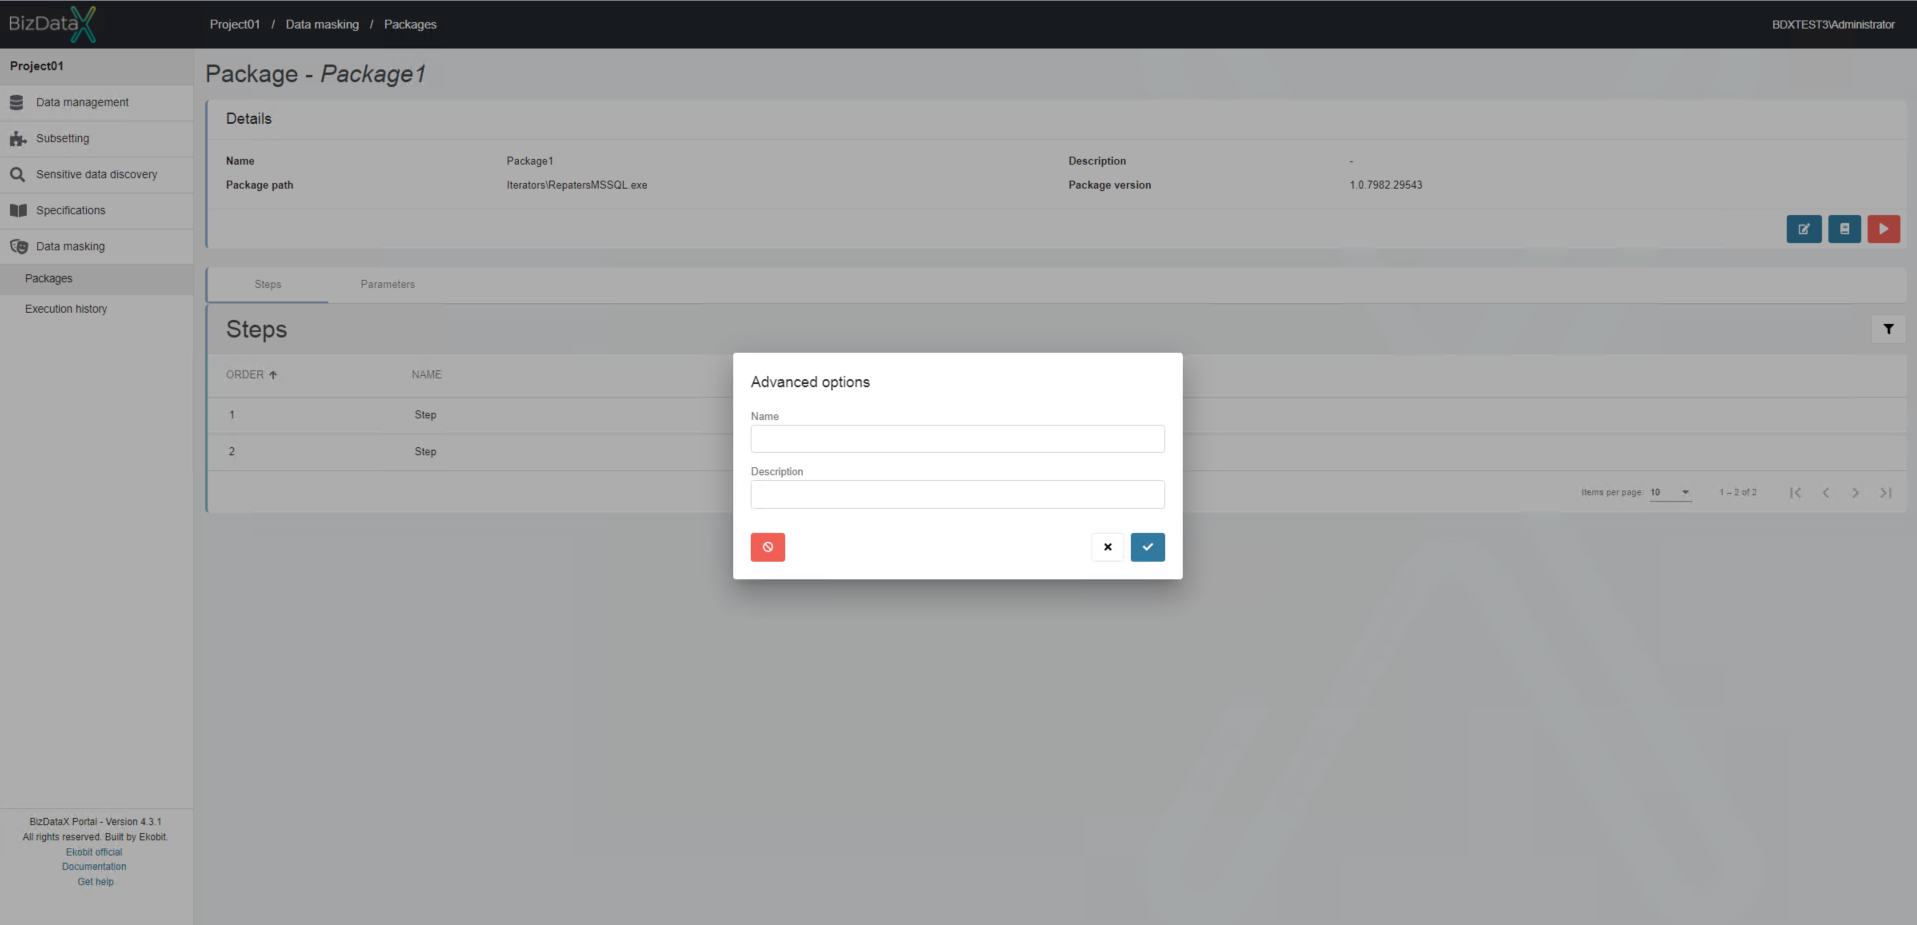
Task: Go to next page of steps
Action: click(1856, 492)
